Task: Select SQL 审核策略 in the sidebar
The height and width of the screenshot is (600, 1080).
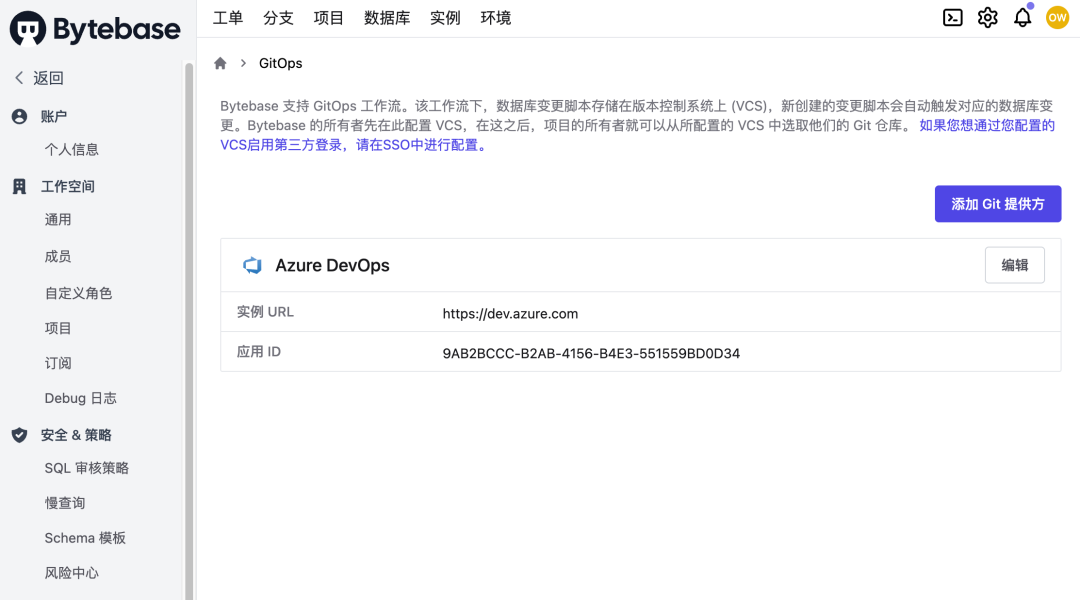Action: coord(87,468)
